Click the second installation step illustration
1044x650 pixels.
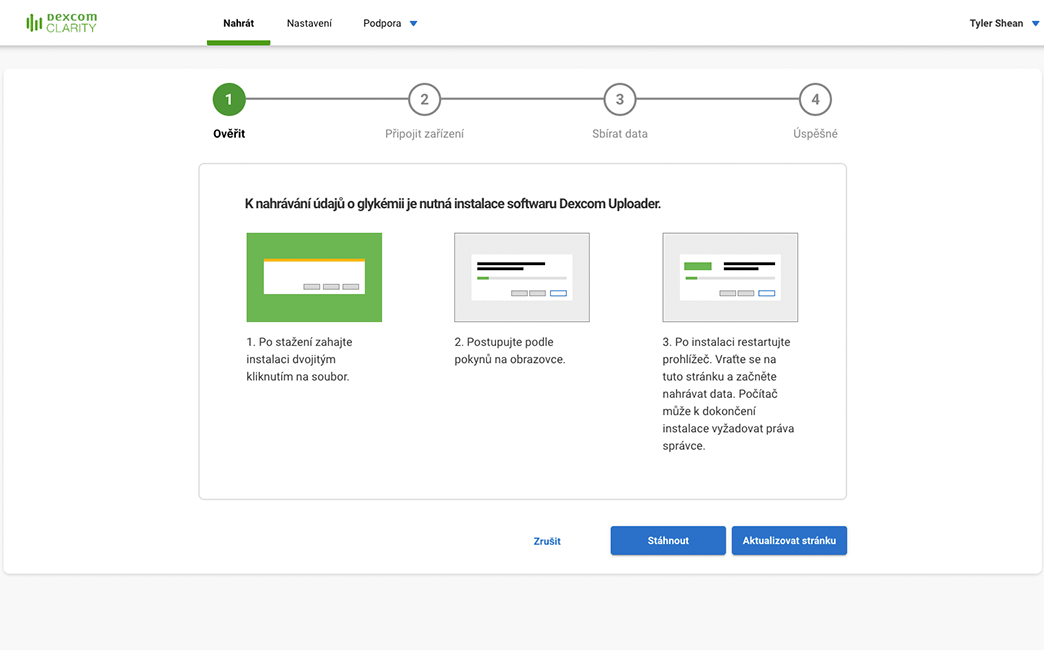(x=522, y=277)
